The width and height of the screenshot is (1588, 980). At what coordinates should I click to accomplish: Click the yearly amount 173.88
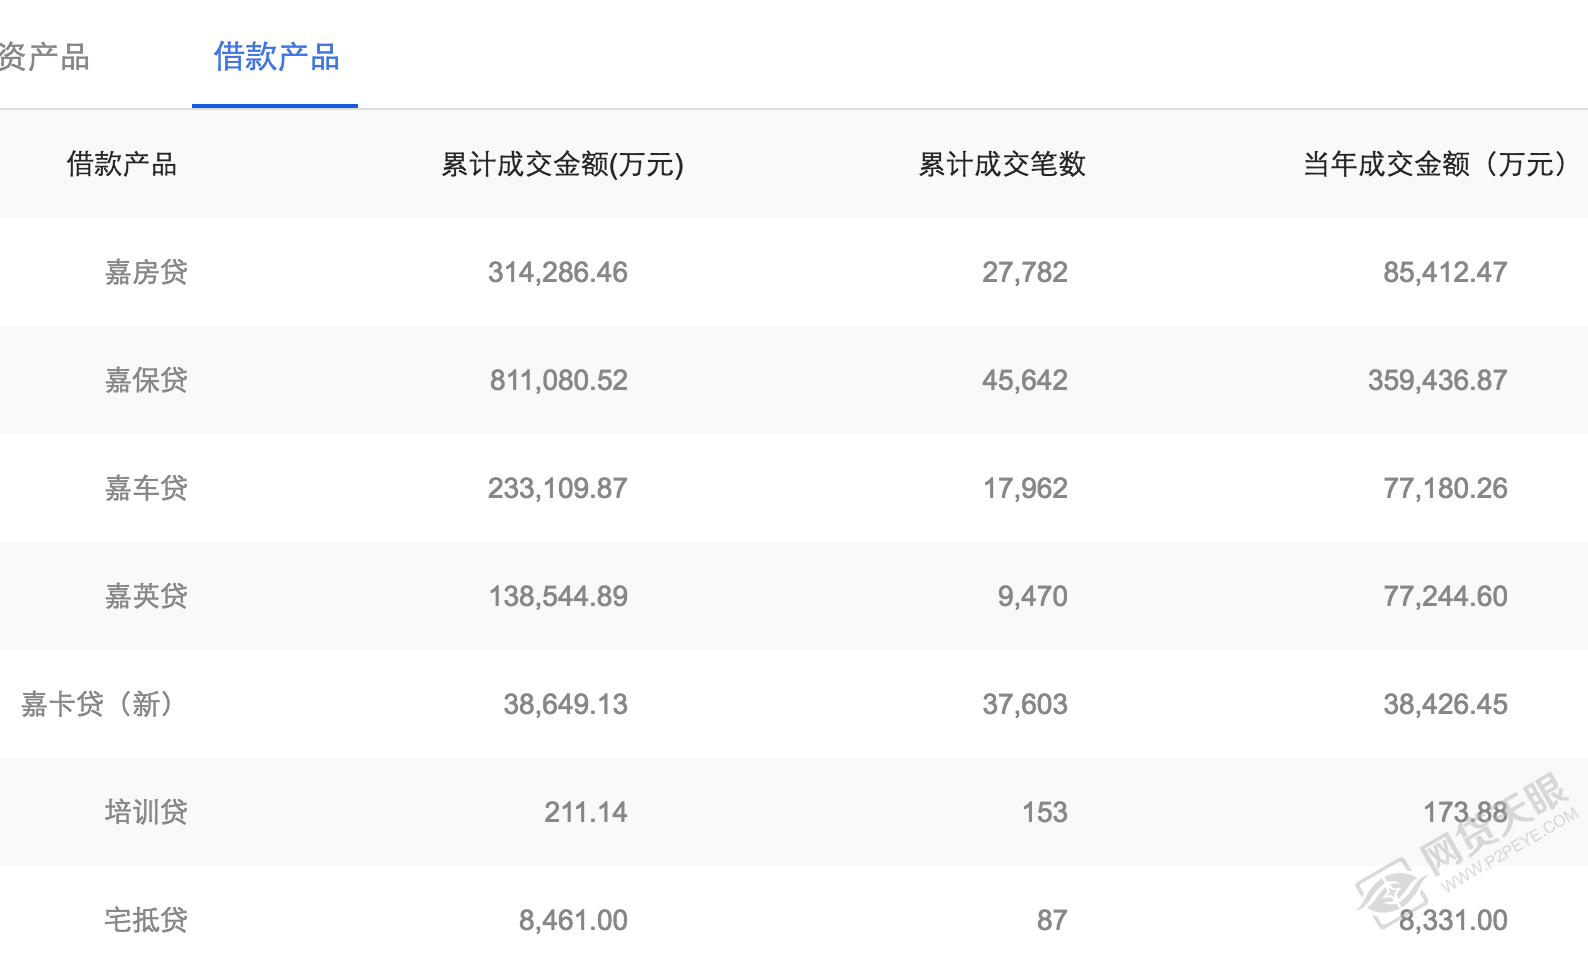click(1465, 812)
